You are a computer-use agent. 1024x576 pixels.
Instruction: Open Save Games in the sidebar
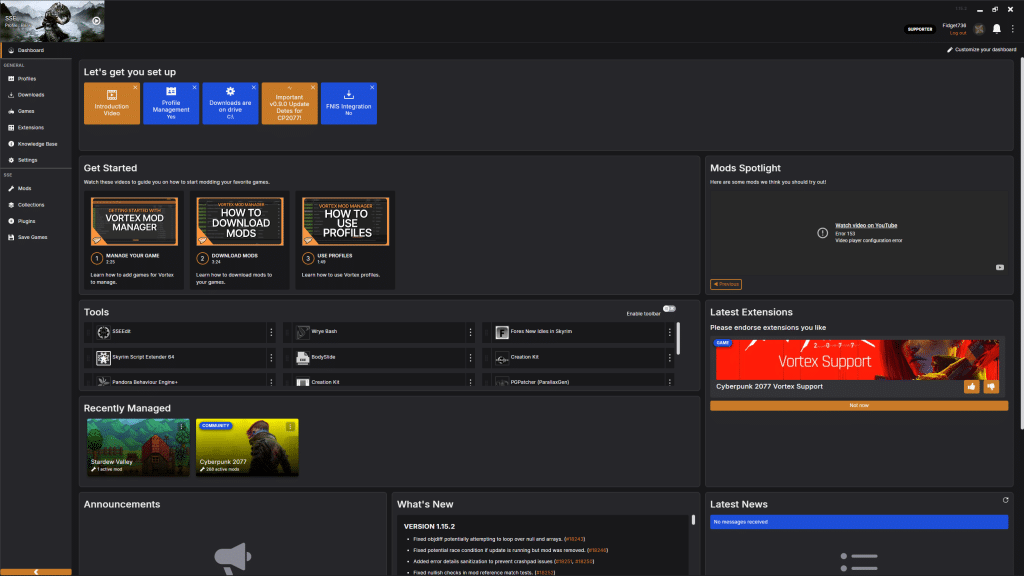[x=36, y=237]
